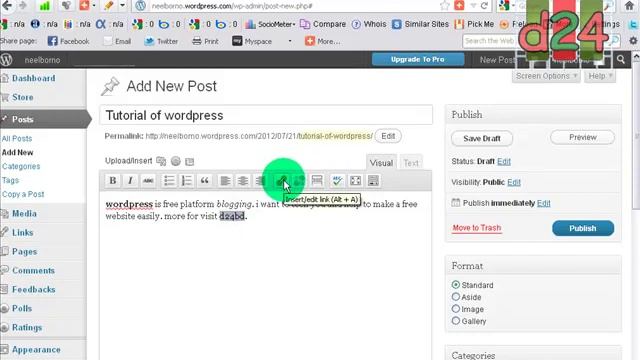The width and height of the screenshot is (640, 360).
Task: Click the post title field
Action: coord(266,115)
